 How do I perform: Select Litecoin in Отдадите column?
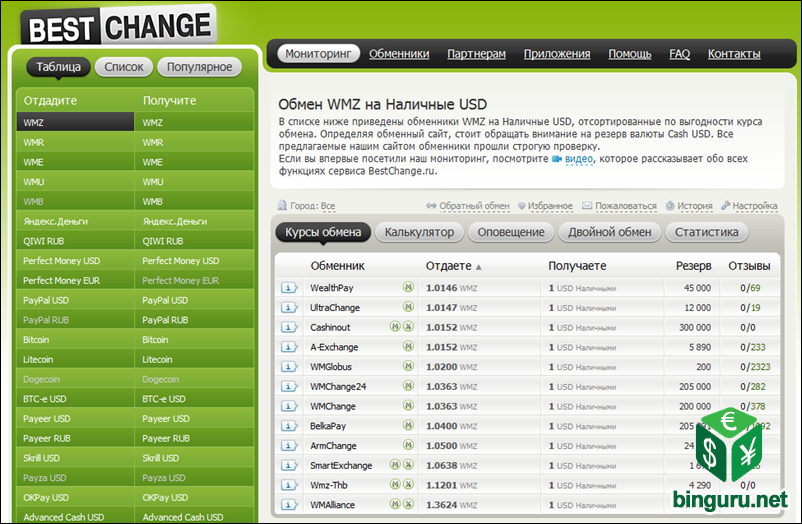tap(75, 360)
